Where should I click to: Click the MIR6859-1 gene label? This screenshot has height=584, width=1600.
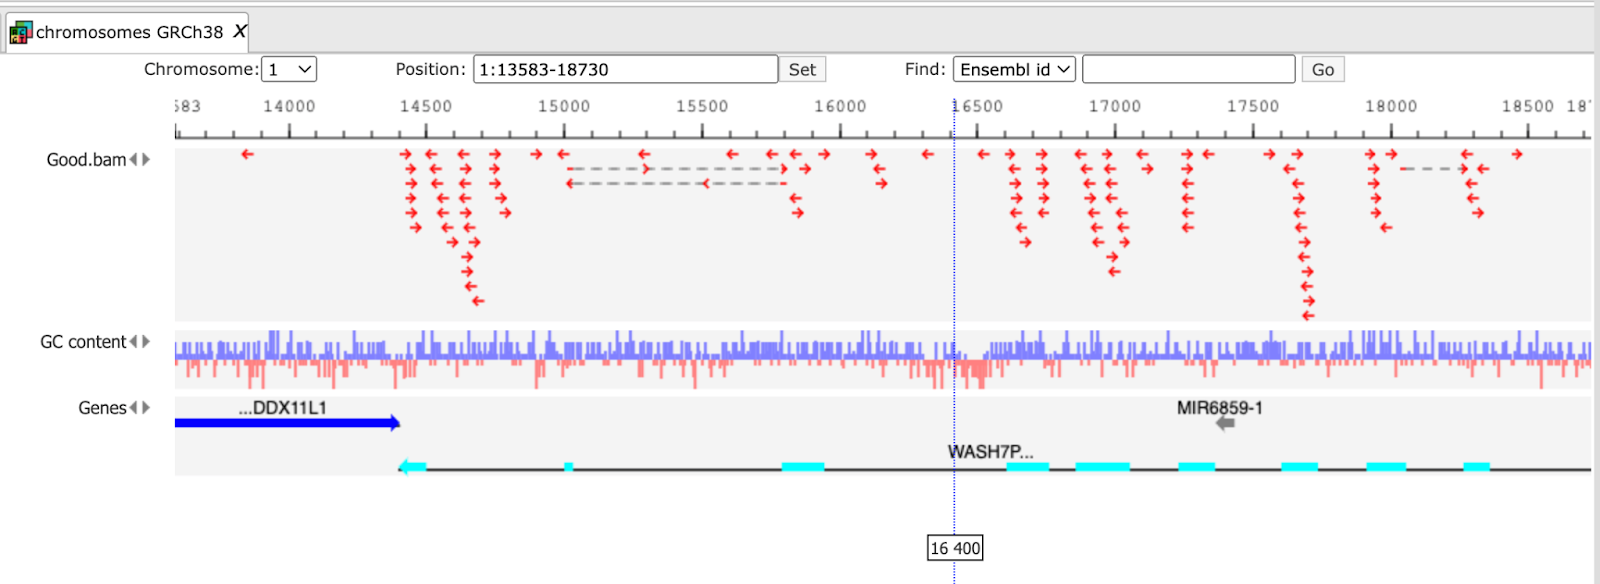1220,408
